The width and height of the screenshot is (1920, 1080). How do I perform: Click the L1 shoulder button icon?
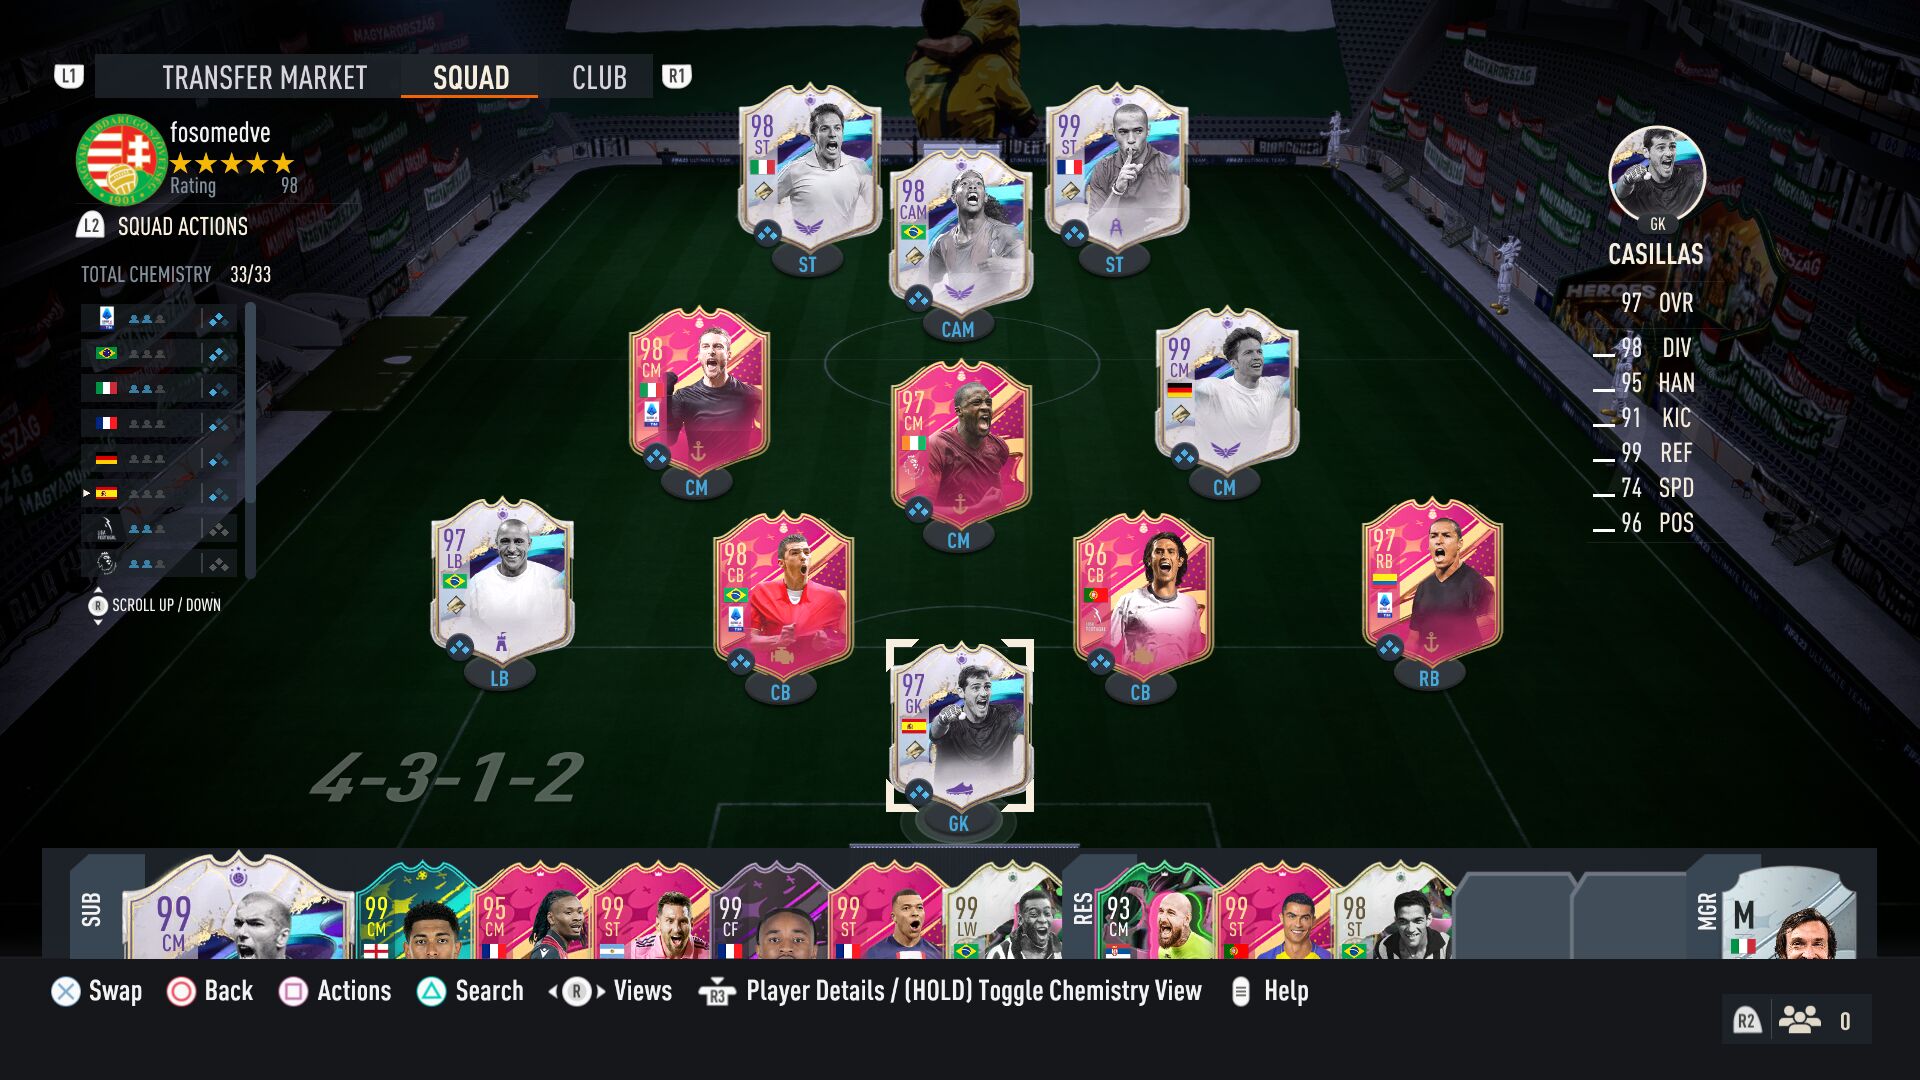(69, 76)
